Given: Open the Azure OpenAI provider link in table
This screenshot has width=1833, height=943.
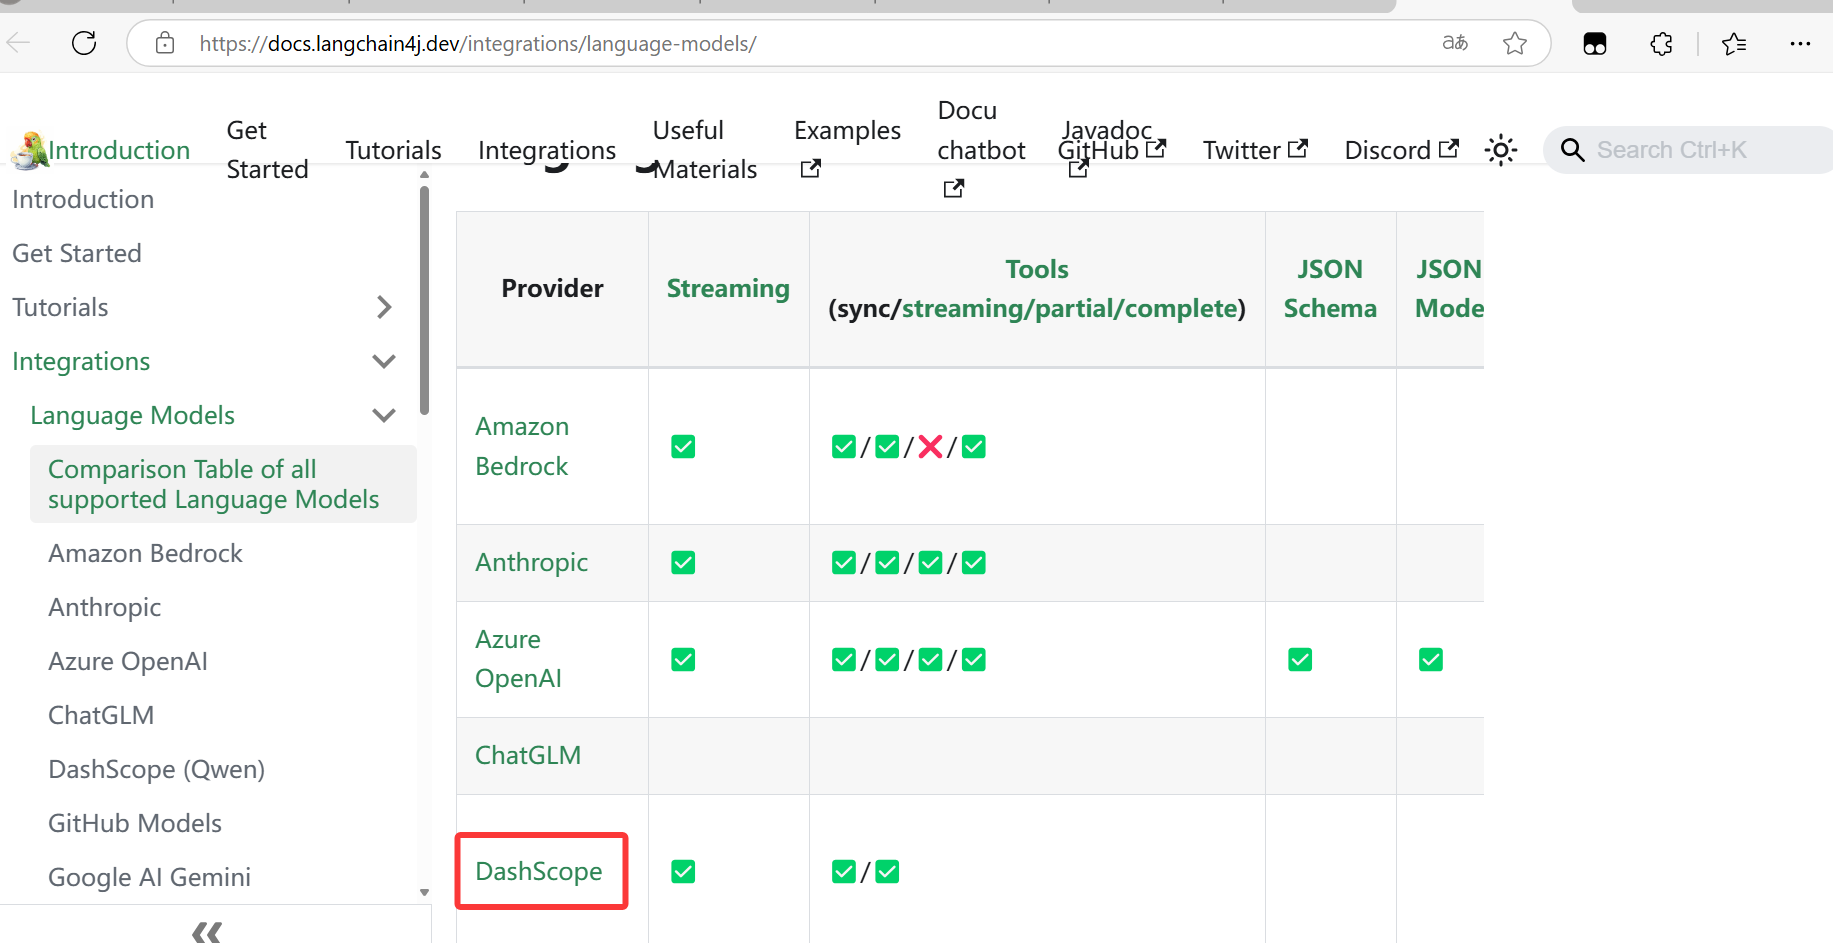Looking at the screenshot, I should click(518, 659).
